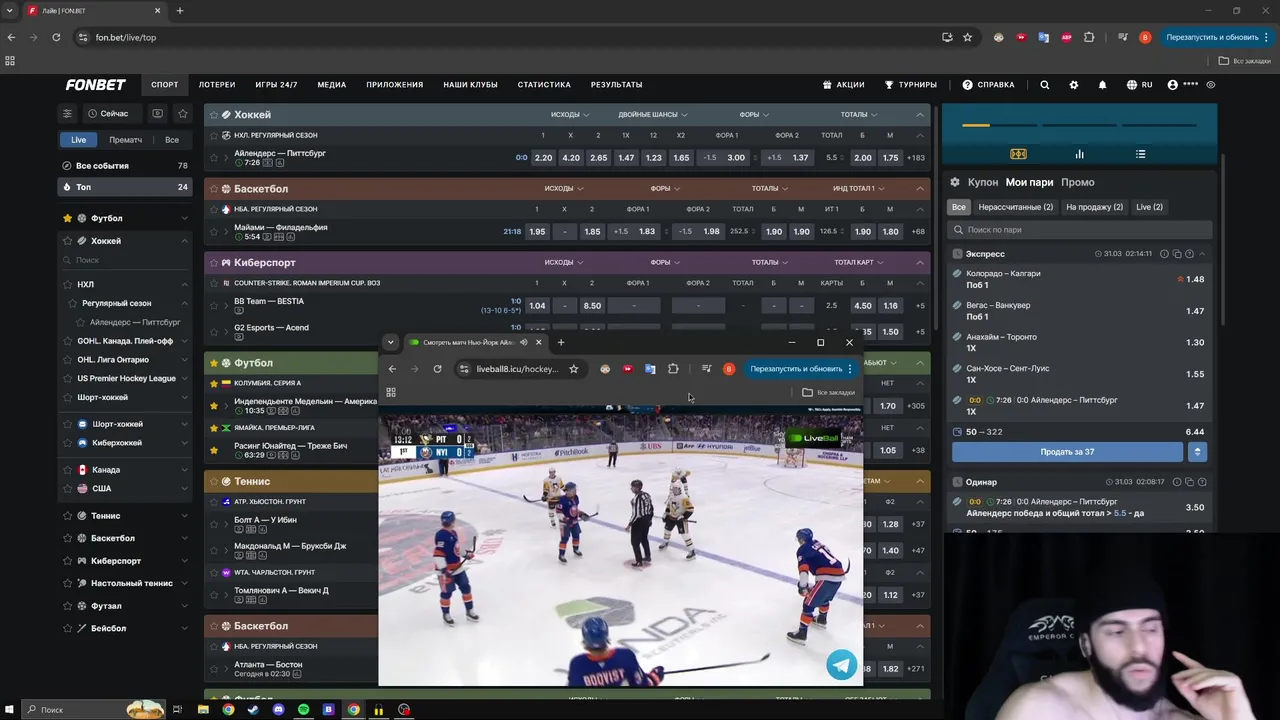1280x720 pixels.
Task: Unstar the Колумбия. Серия А league
Action: tap(213, 383)
